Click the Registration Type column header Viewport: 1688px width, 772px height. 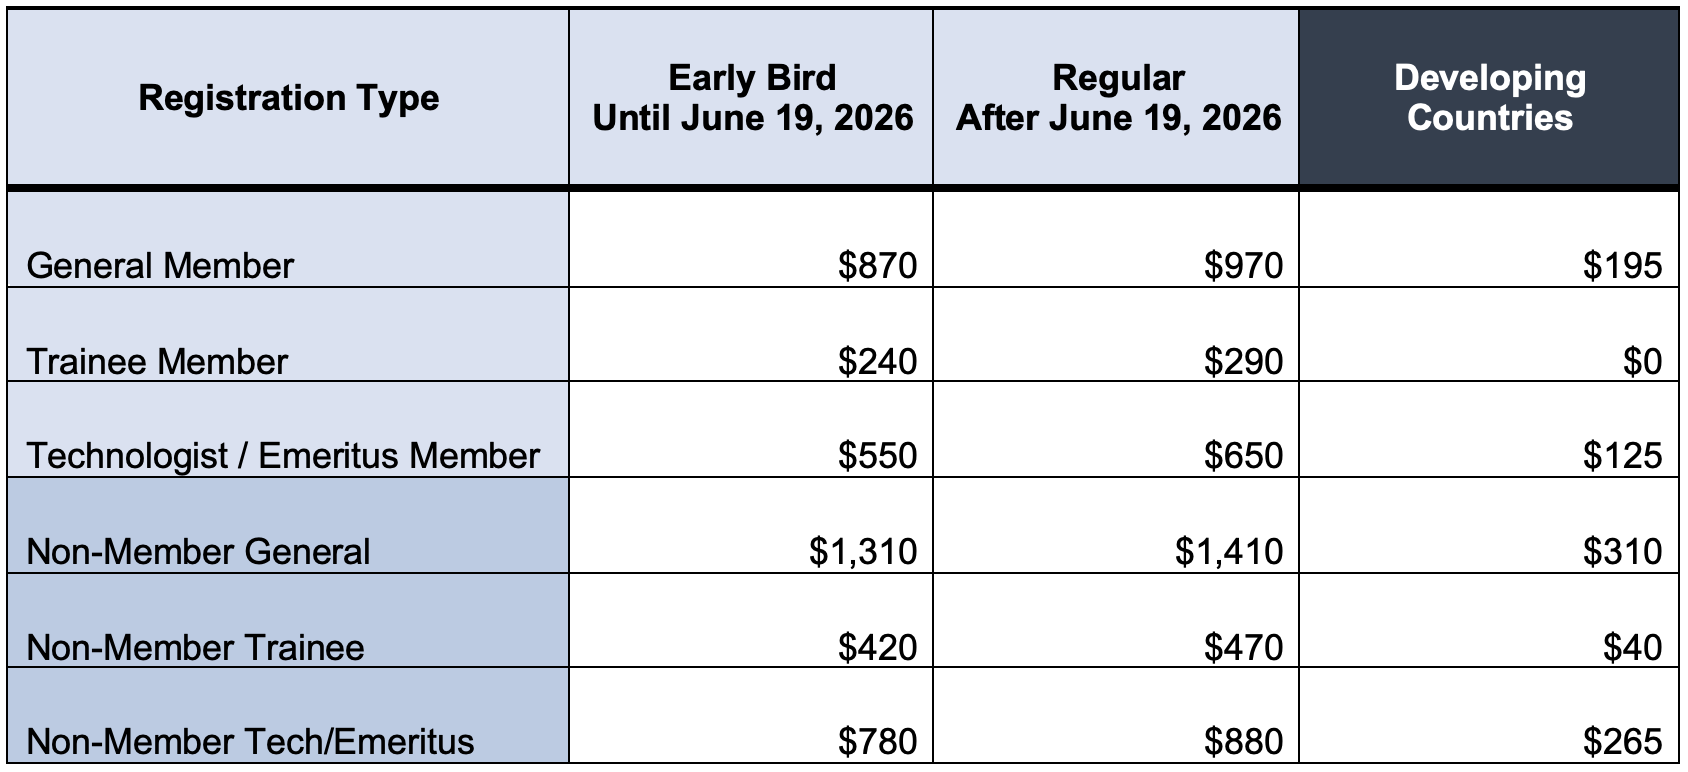[x=288, y=98]
